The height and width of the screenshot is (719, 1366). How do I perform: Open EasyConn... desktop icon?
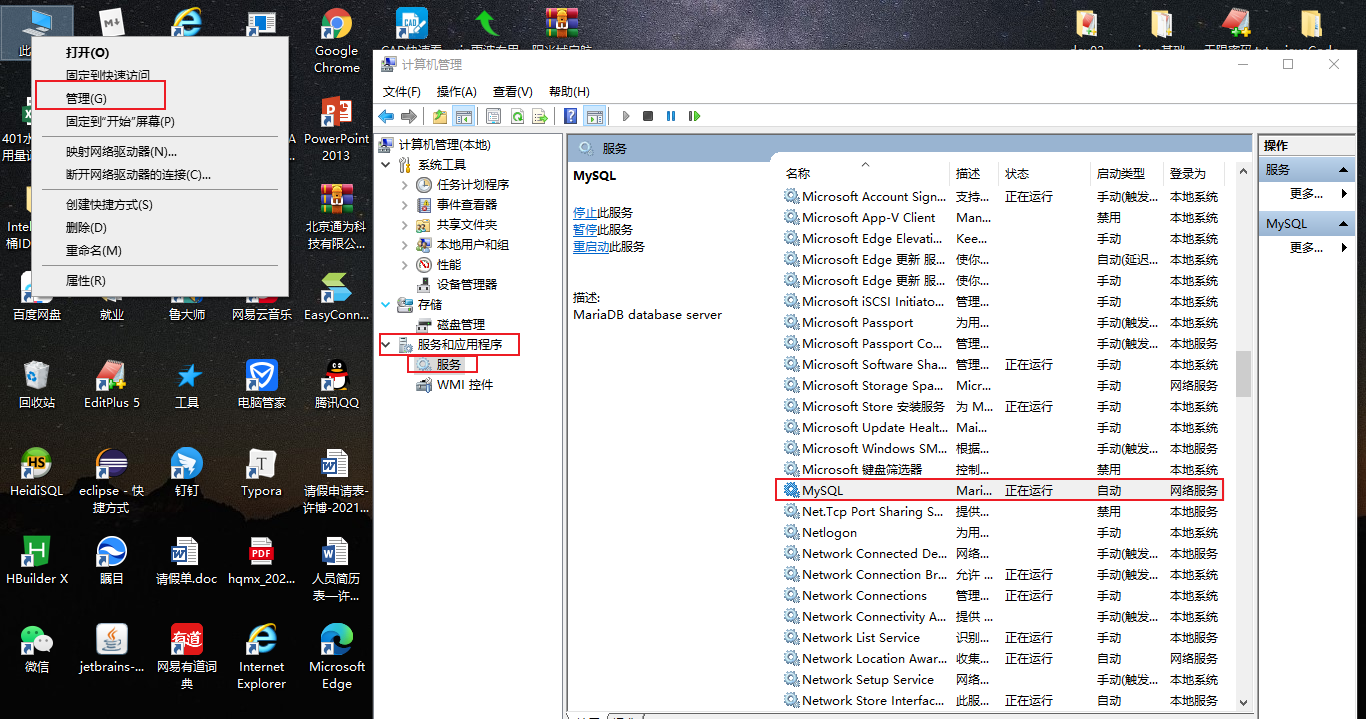click(x=336, y=296)
